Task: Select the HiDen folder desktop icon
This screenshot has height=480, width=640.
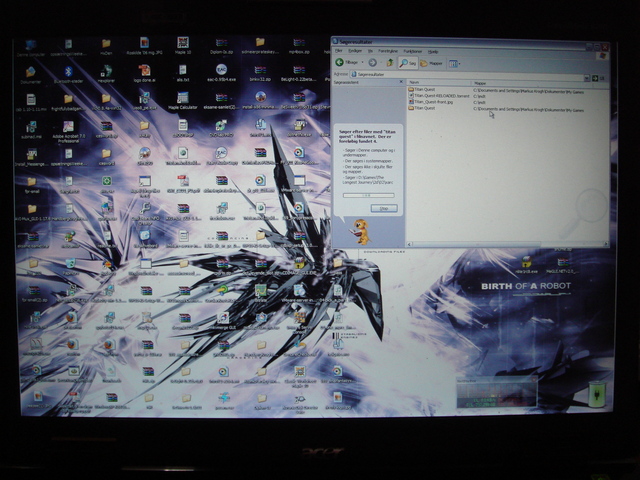Action: click(106, 47)
